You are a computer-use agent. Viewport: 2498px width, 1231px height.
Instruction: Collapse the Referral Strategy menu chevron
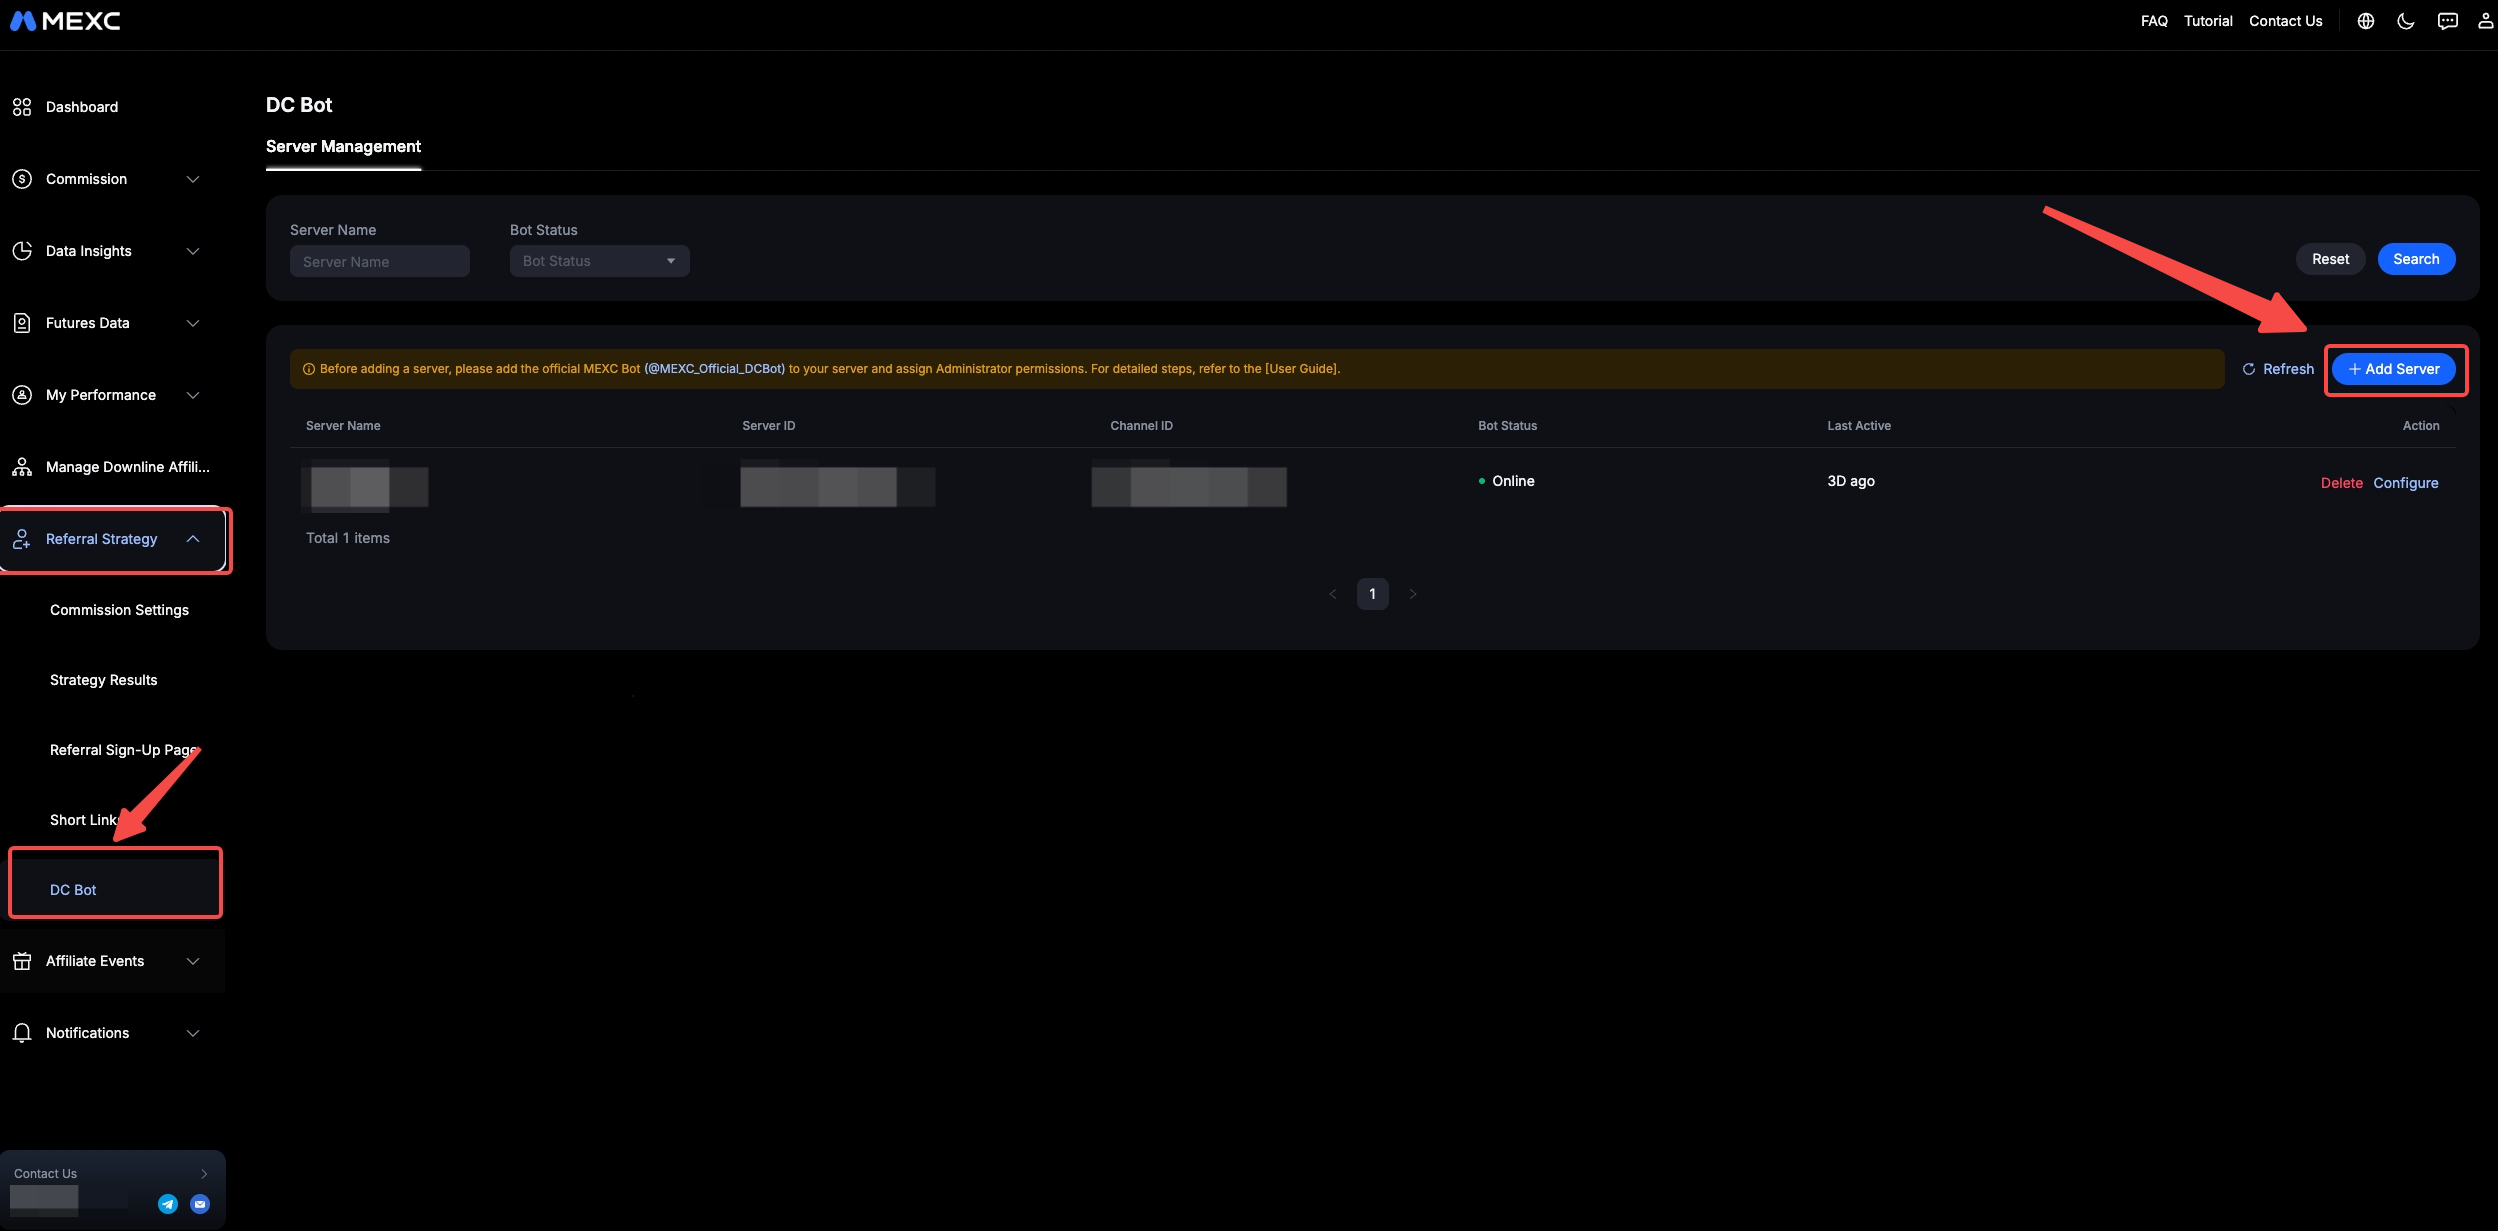click(x=193, y=539)
